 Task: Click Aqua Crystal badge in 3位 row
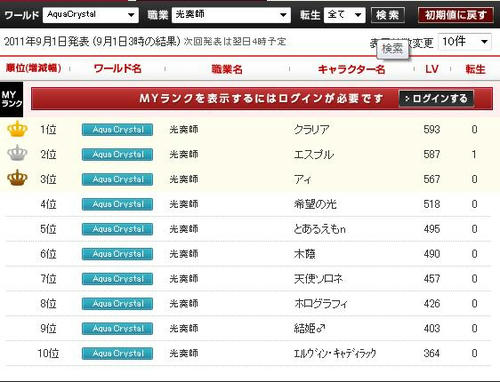pyautogui.click(x=117, y=179)
